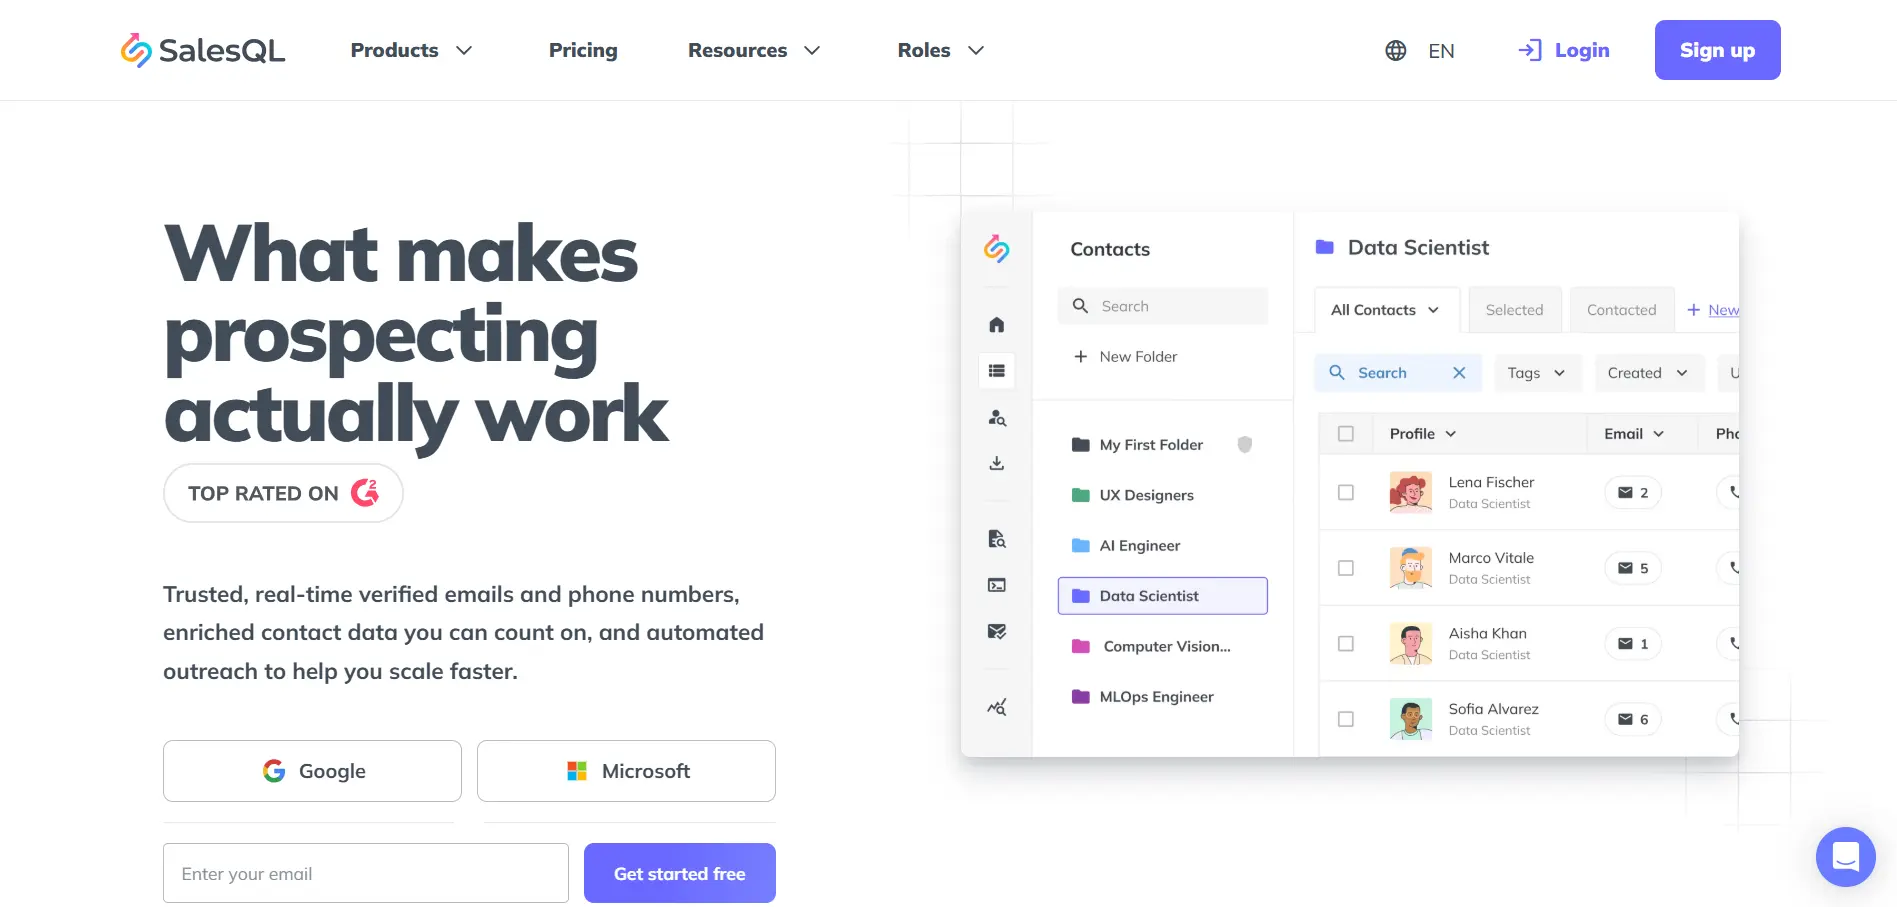Click Lena Fischer's avatar
The width and height of the screenshot is (1897, 907).
(x=1411, y=492)
